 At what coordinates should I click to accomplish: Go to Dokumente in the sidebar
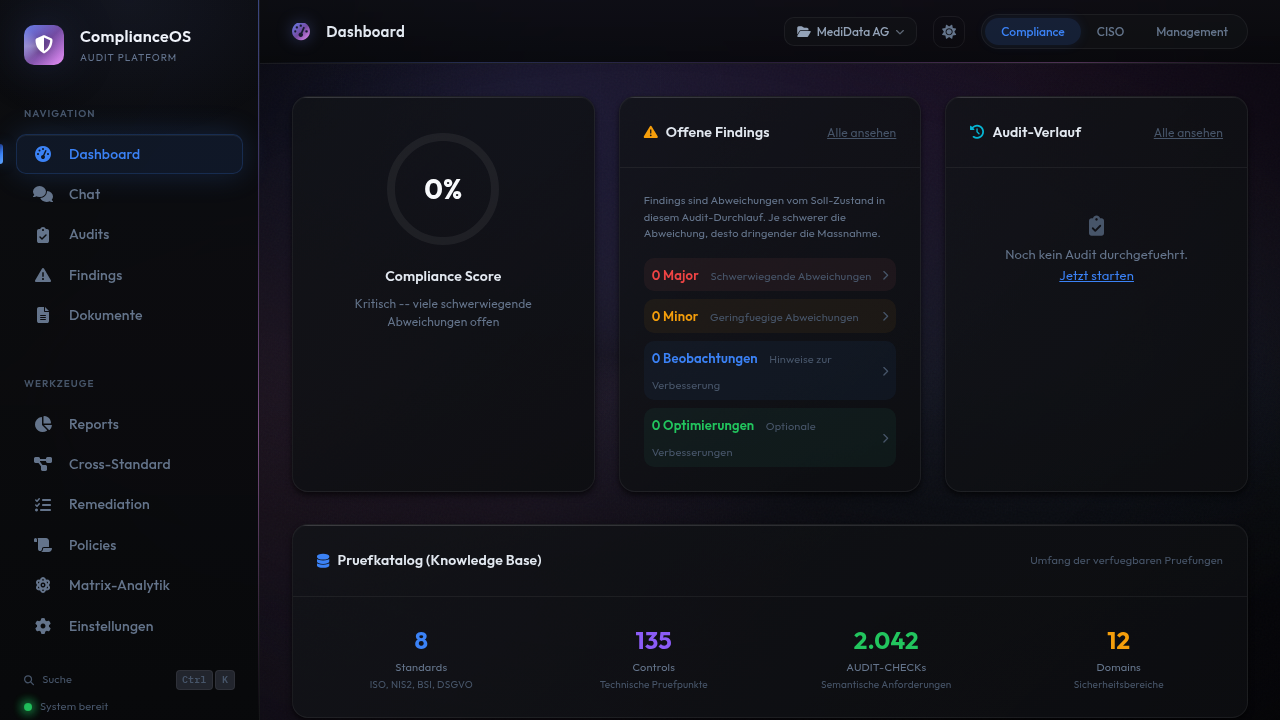click(105, 315)
